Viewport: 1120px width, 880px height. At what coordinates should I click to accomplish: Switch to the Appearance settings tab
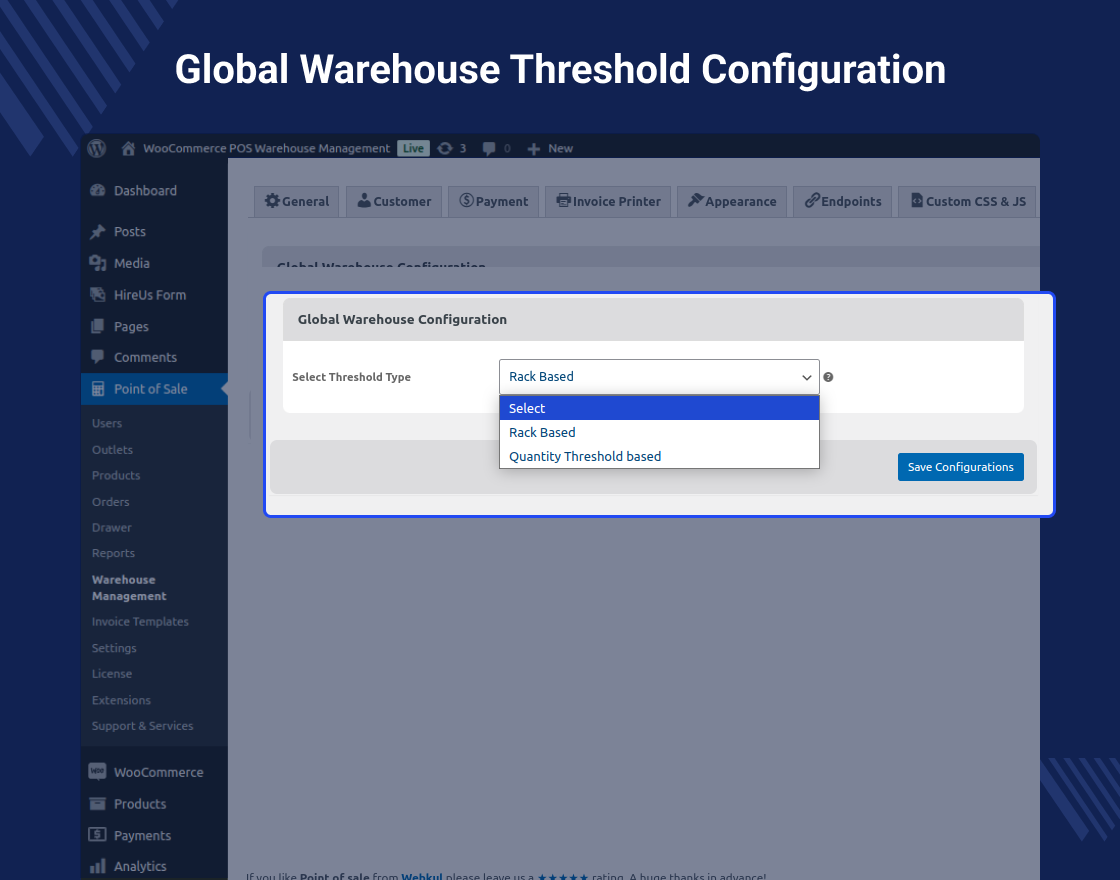click(x=731, y=201)
